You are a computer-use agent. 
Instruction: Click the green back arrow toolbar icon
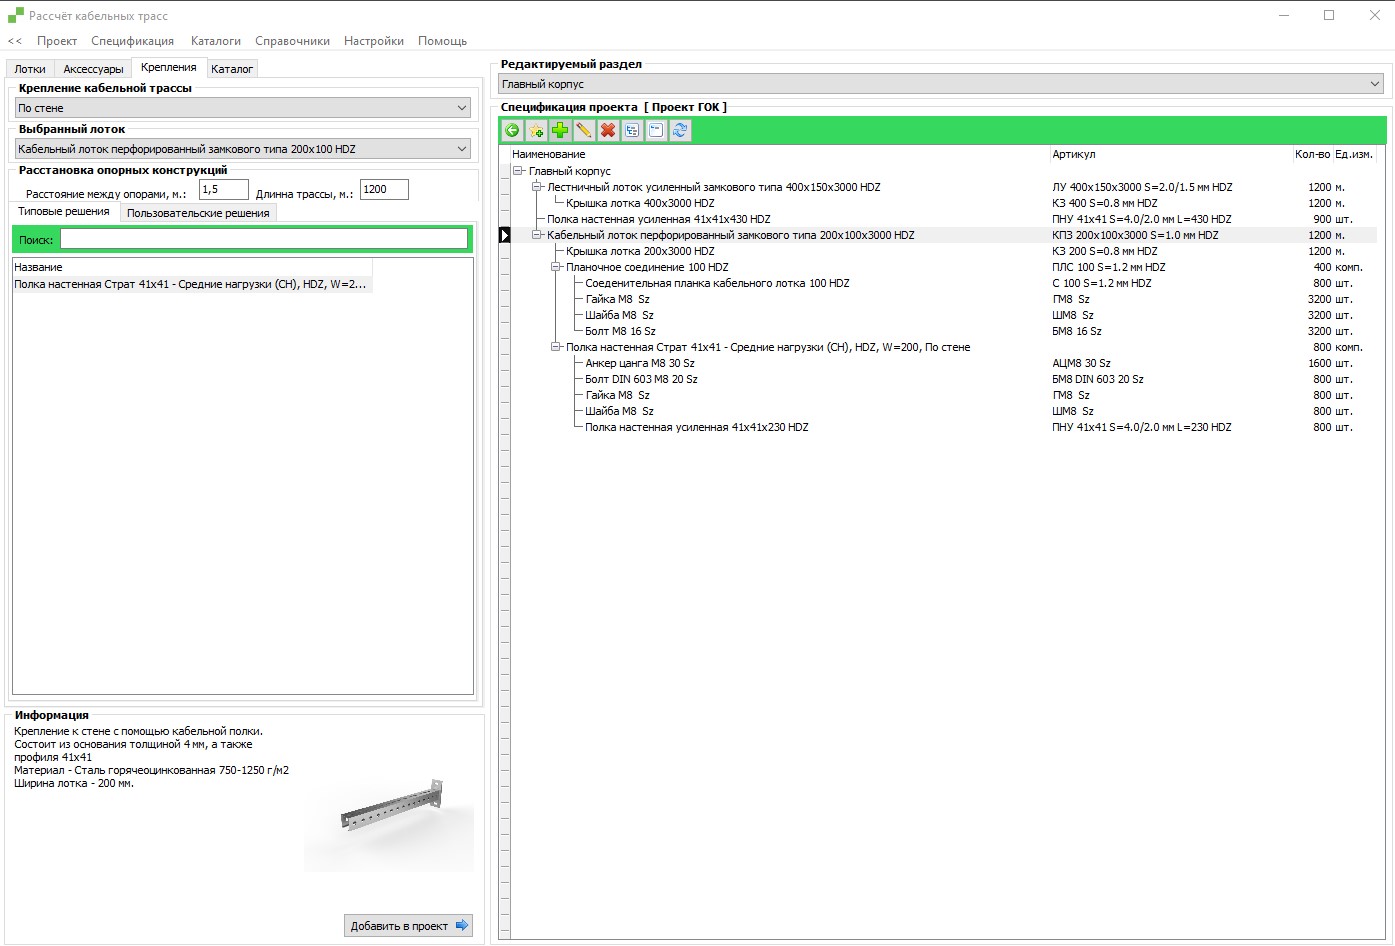coord(512,130)
